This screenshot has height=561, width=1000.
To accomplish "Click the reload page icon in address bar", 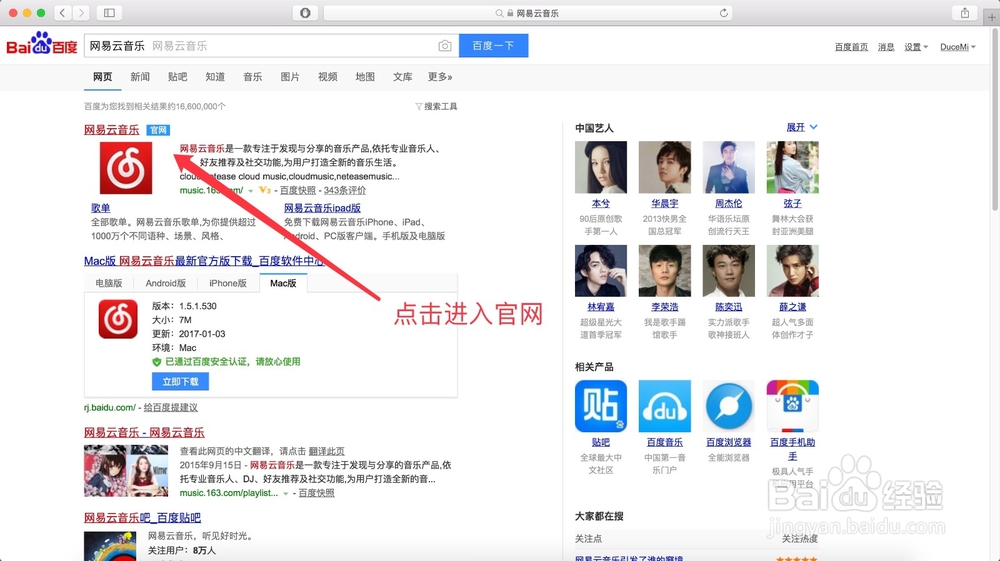I will pyautogui.click(x=723, y=13).
